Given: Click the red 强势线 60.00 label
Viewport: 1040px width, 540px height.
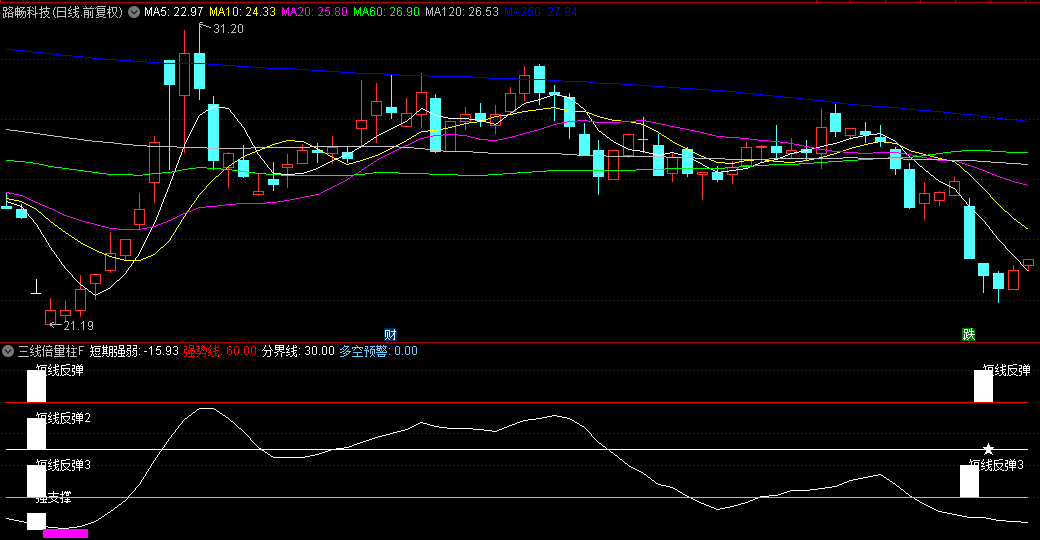Looking at the screenshot, I should [x=220, y=351].
